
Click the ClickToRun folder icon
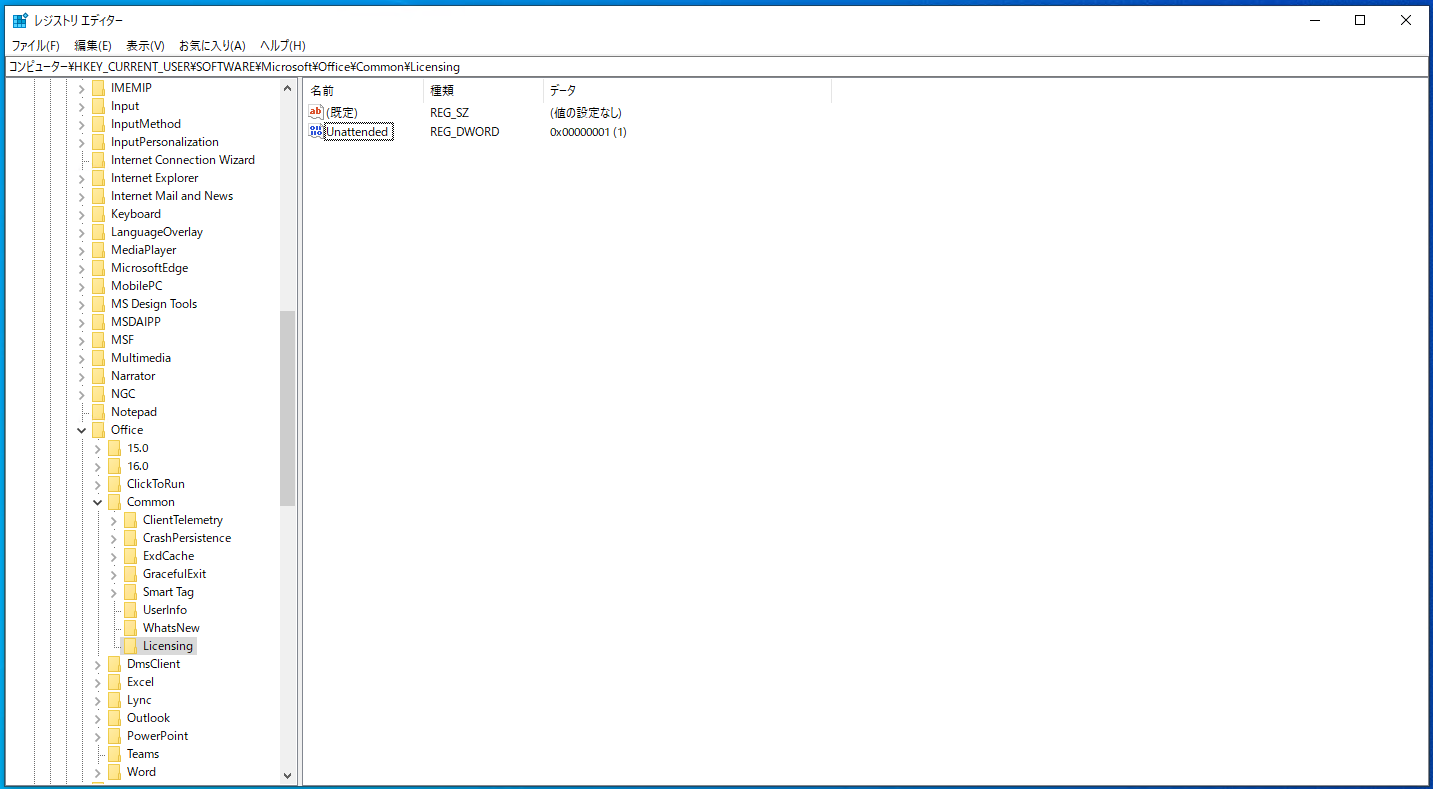click(x=115, y=484)
